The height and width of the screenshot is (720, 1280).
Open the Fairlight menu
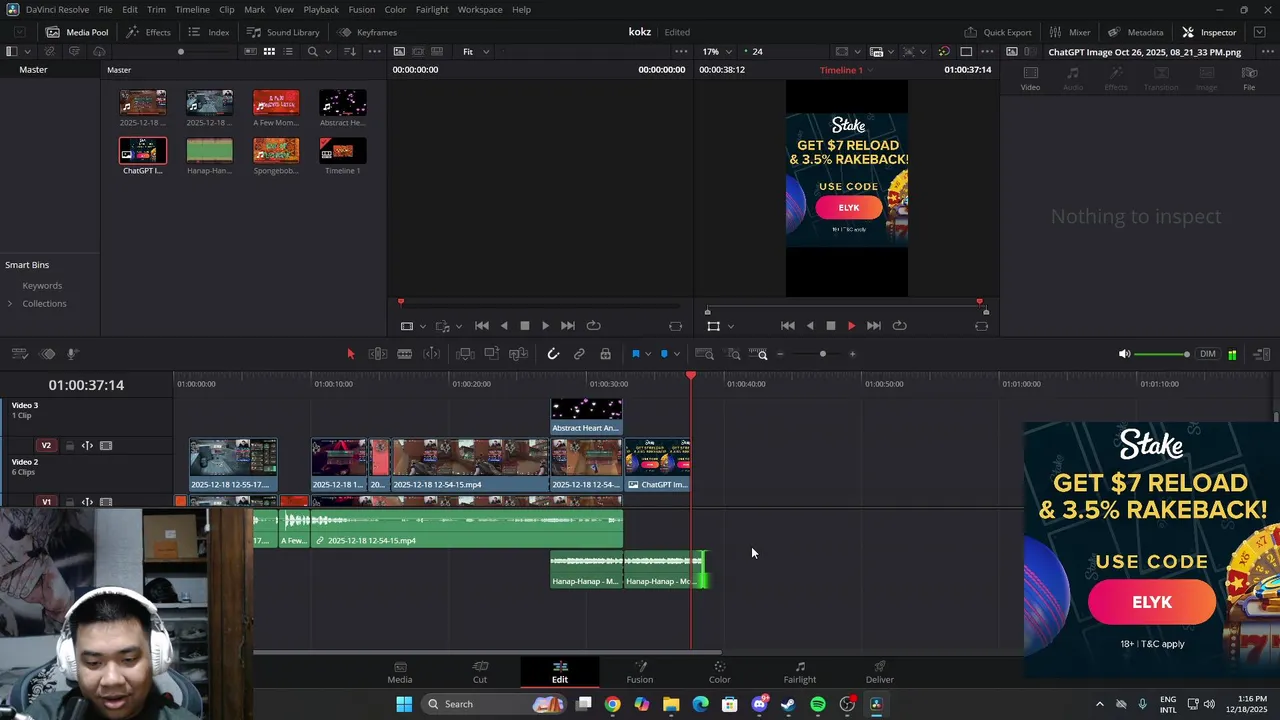[432, 9]
